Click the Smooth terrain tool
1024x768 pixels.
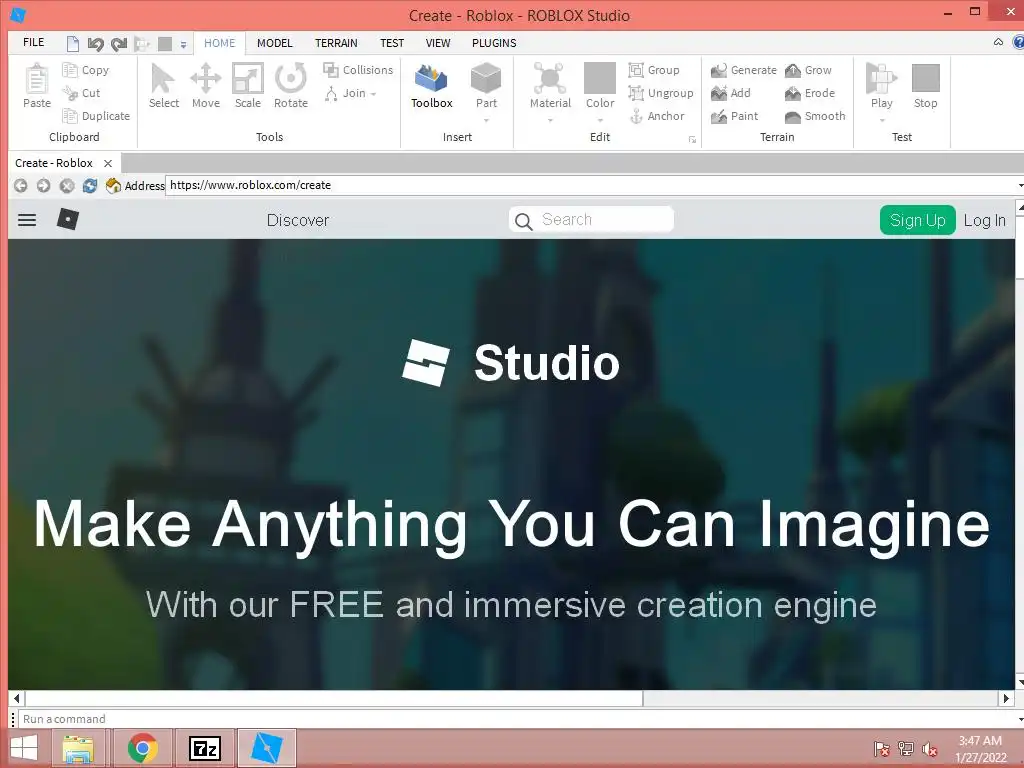pyautogui.click(x=815, y=116)
